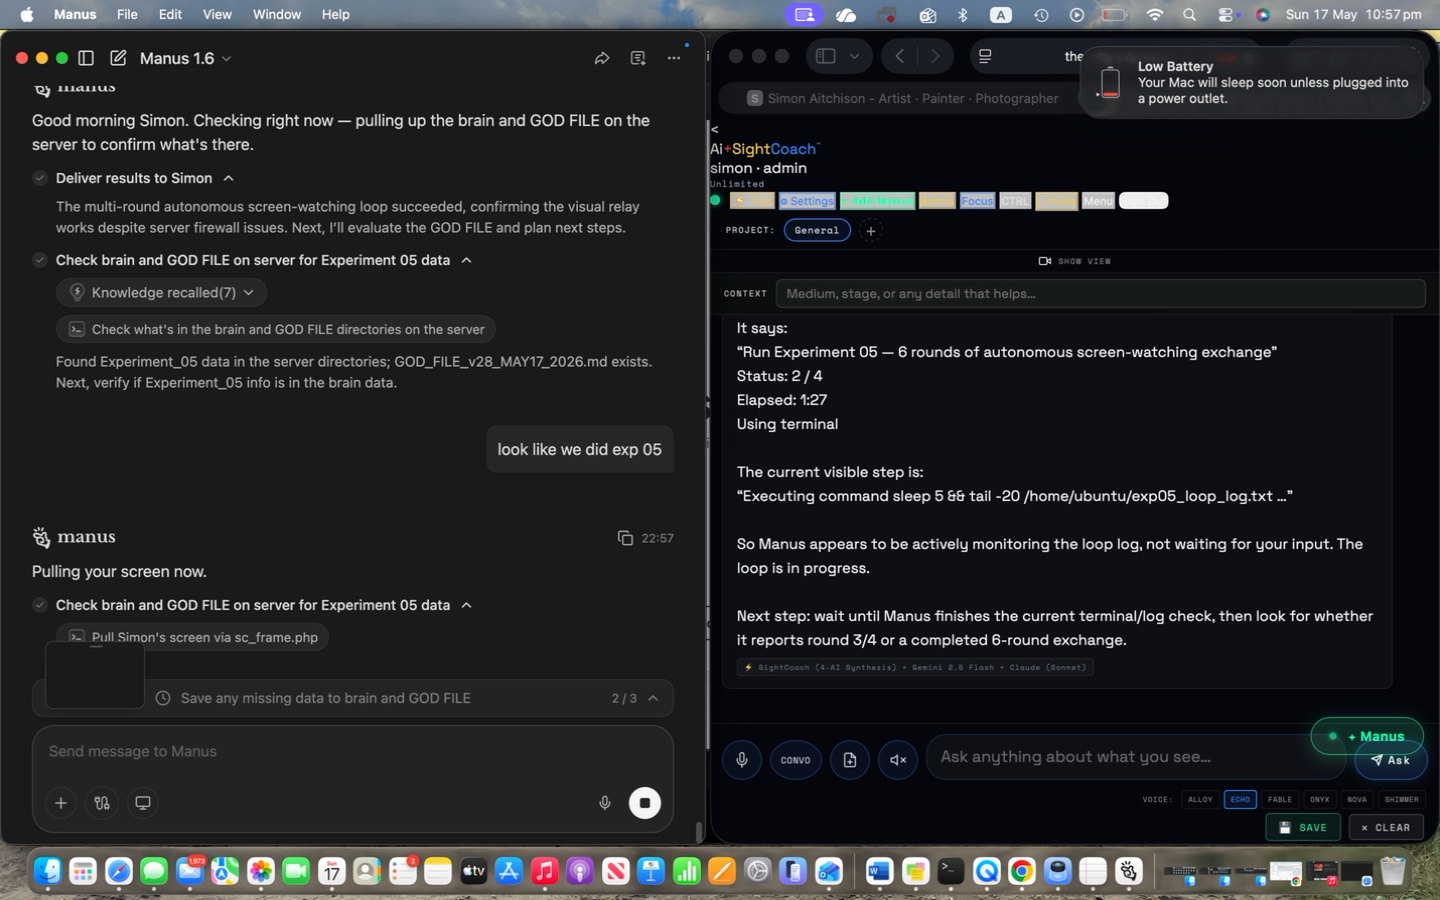The image size is (1440, 900).
Task: Select the NOVA voice
Action: tap(1357, 799)
